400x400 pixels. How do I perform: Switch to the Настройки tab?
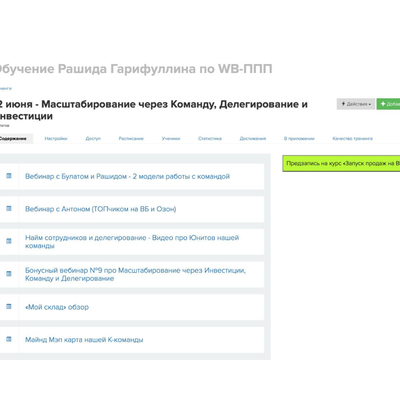[56, 138]
